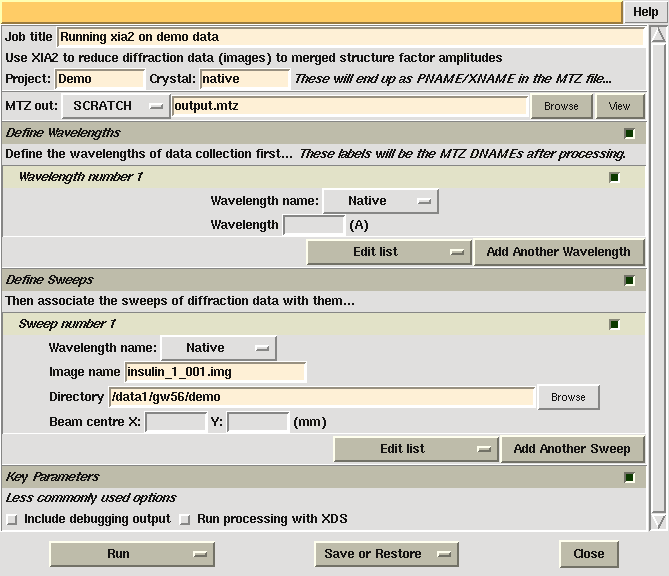Click the Define Wavelengths section header text
This screenshot has width=669, height=576.
click(63, 133)
